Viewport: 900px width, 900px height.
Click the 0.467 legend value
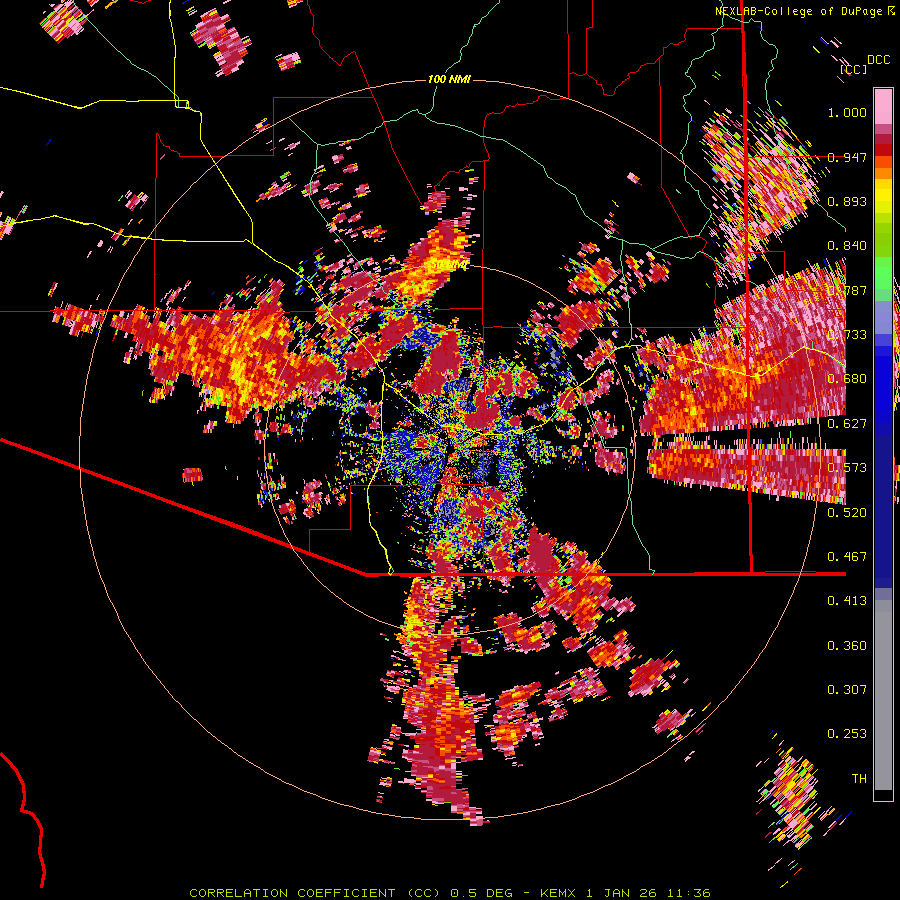pyautogui.click(x=847, y=556)
